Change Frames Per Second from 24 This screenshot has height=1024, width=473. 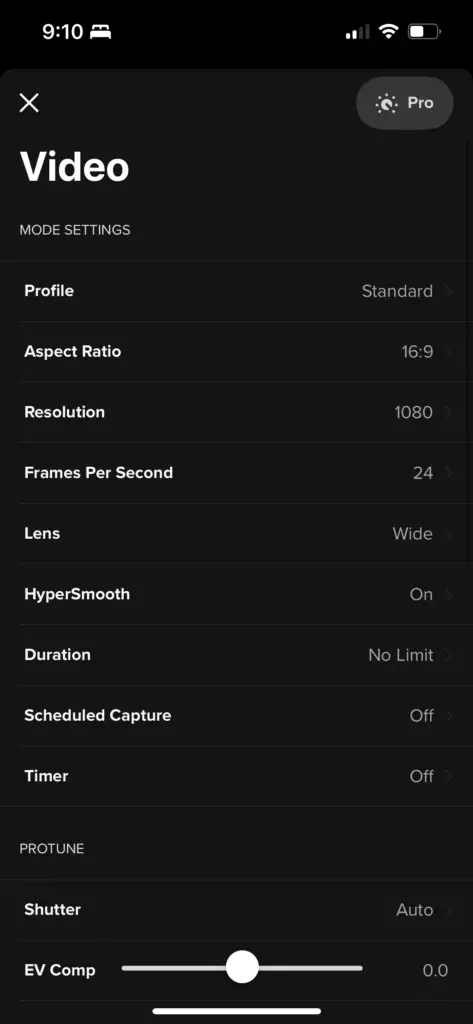(236, 473)
